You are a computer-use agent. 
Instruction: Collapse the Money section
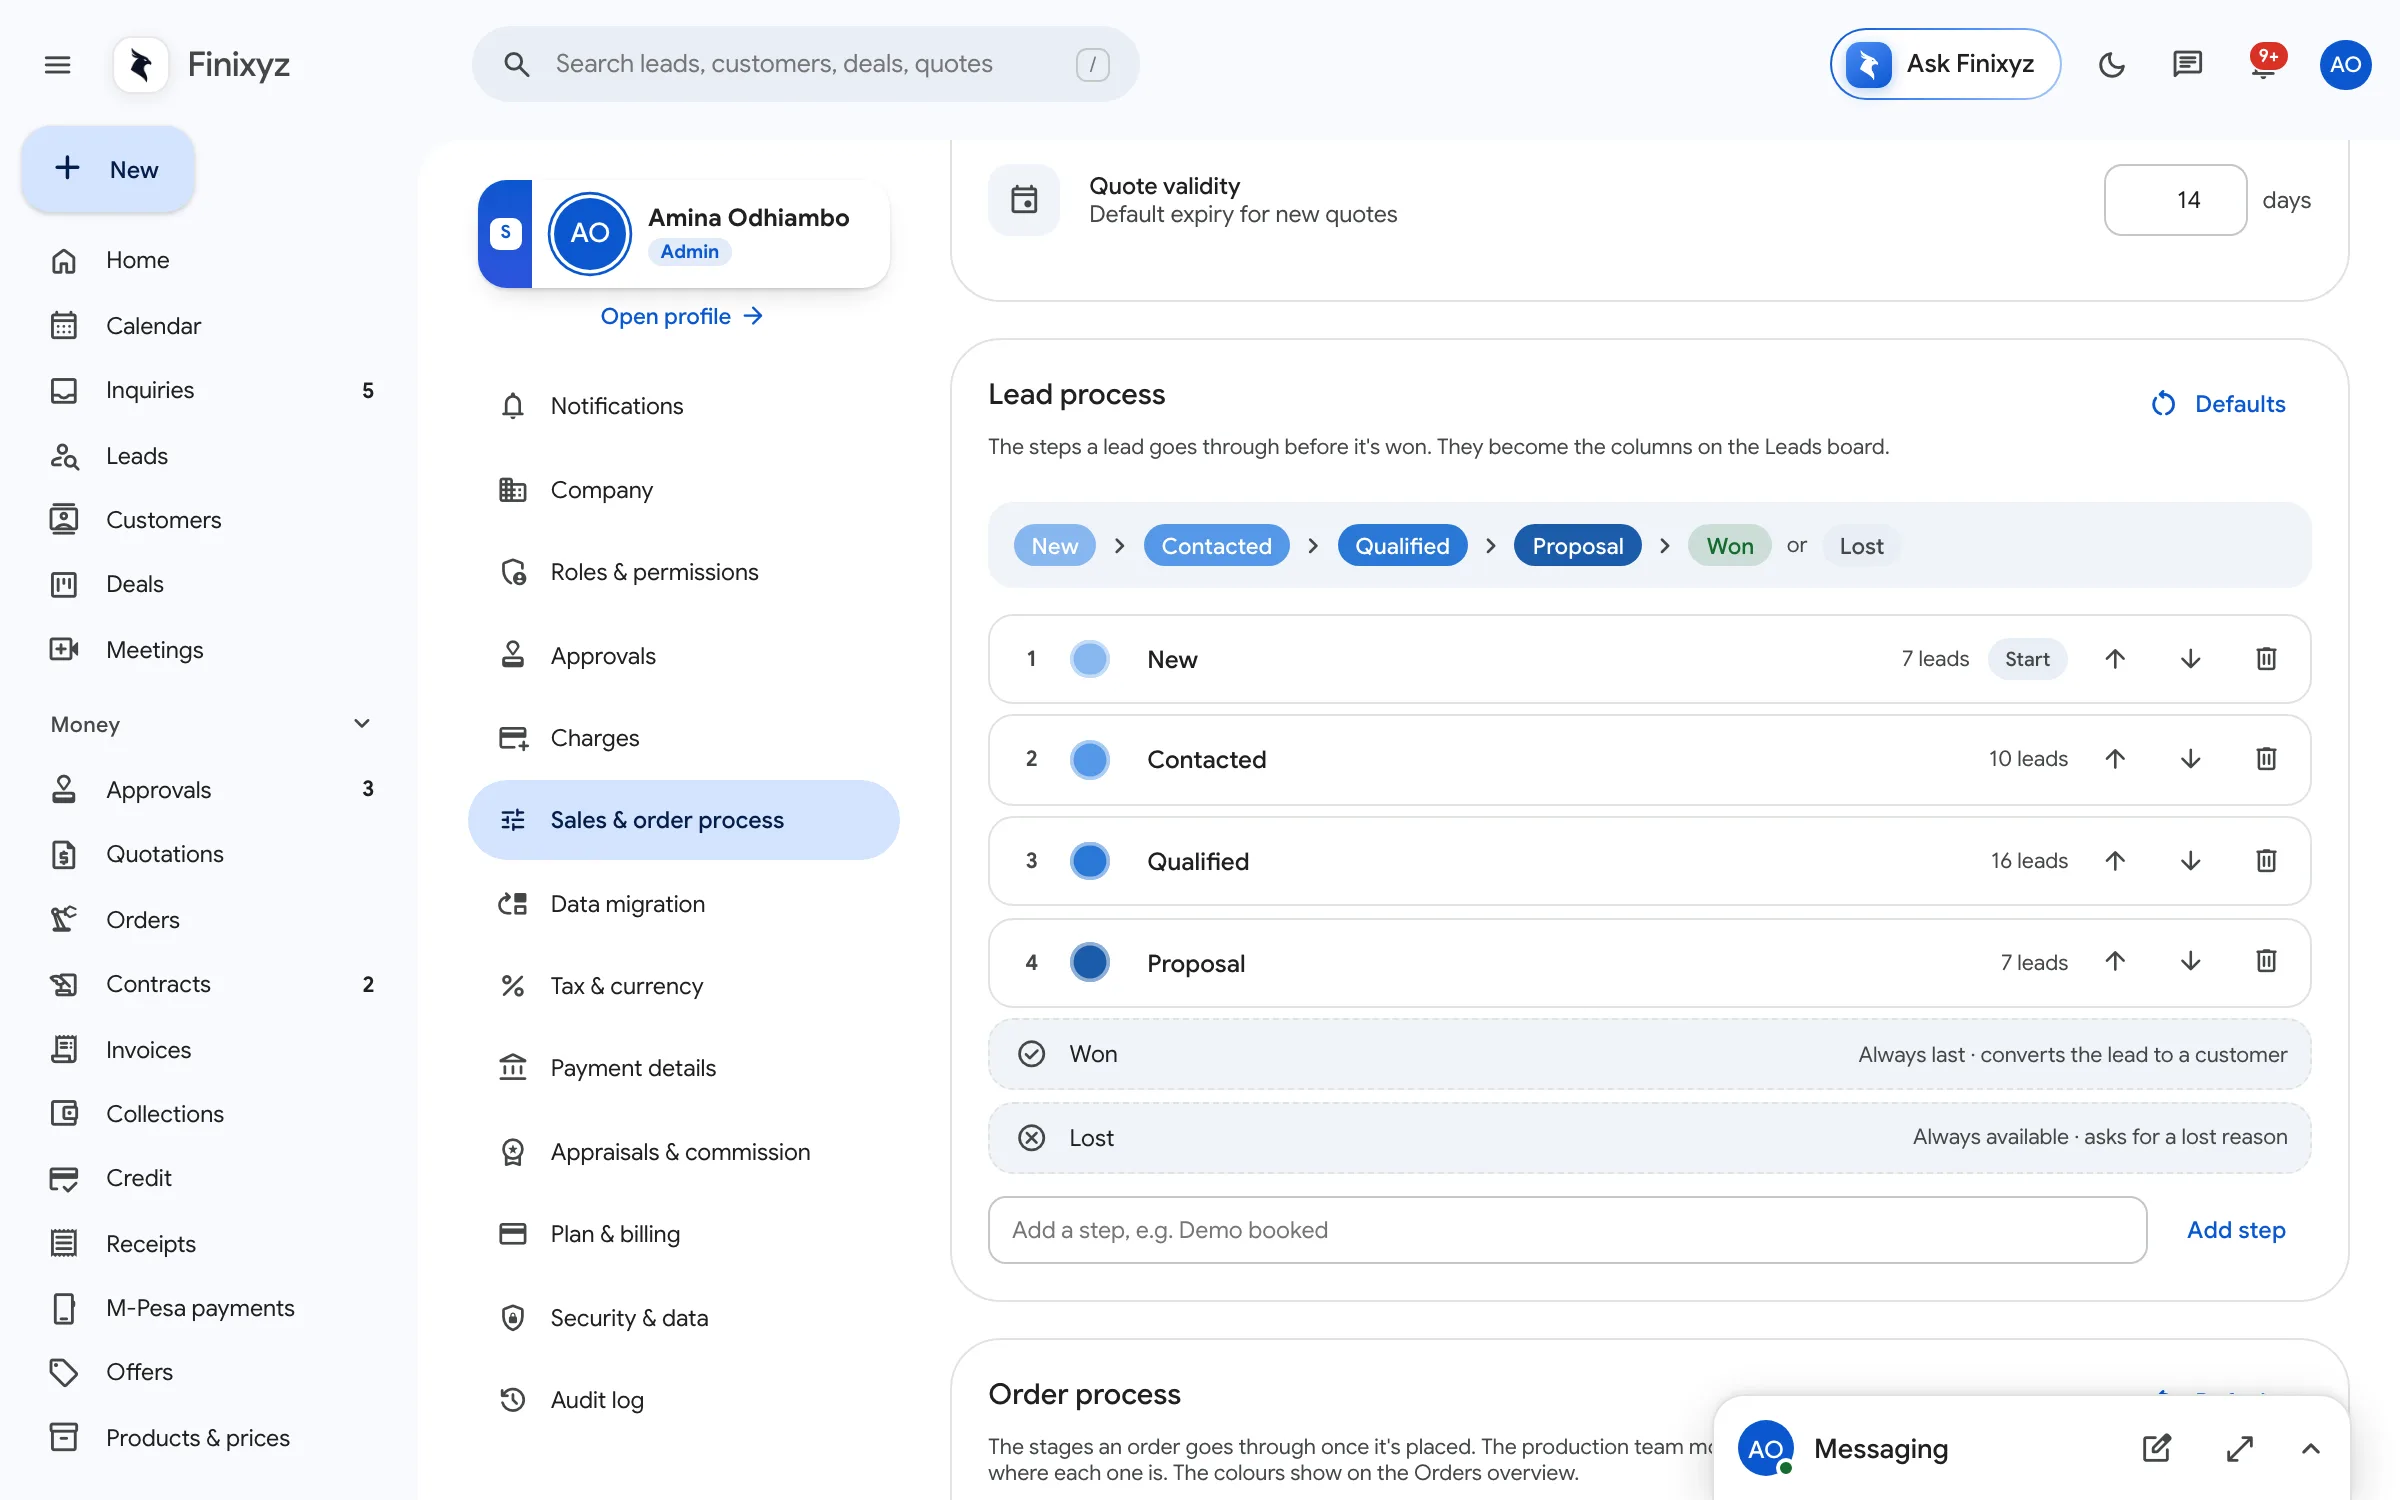(x=362, y=724)
